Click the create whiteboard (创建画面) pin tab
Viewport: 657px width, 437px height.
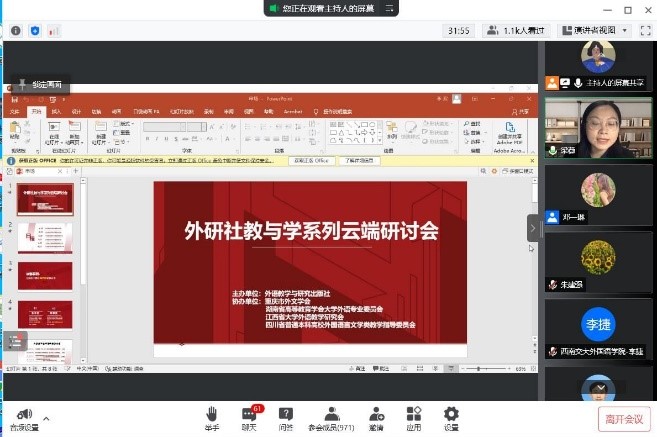click(40, 86)
